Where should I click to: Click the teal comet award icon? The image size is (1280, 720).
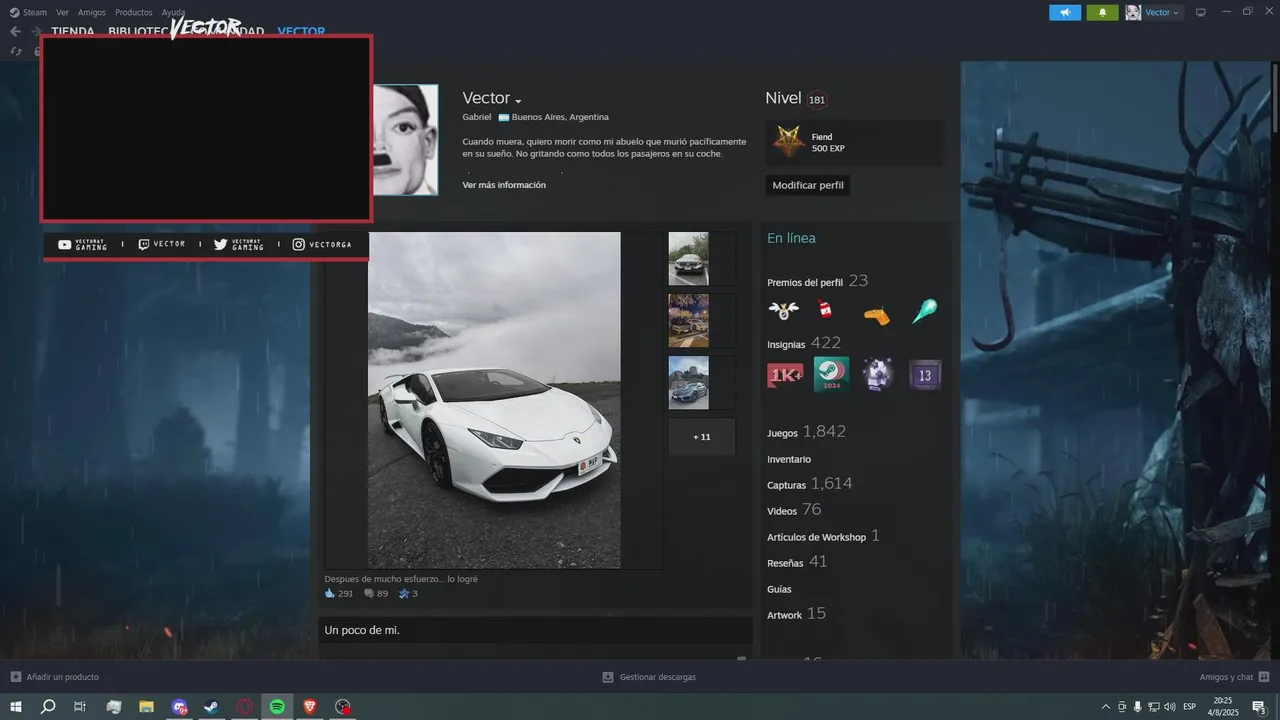(x=924, y=311)
